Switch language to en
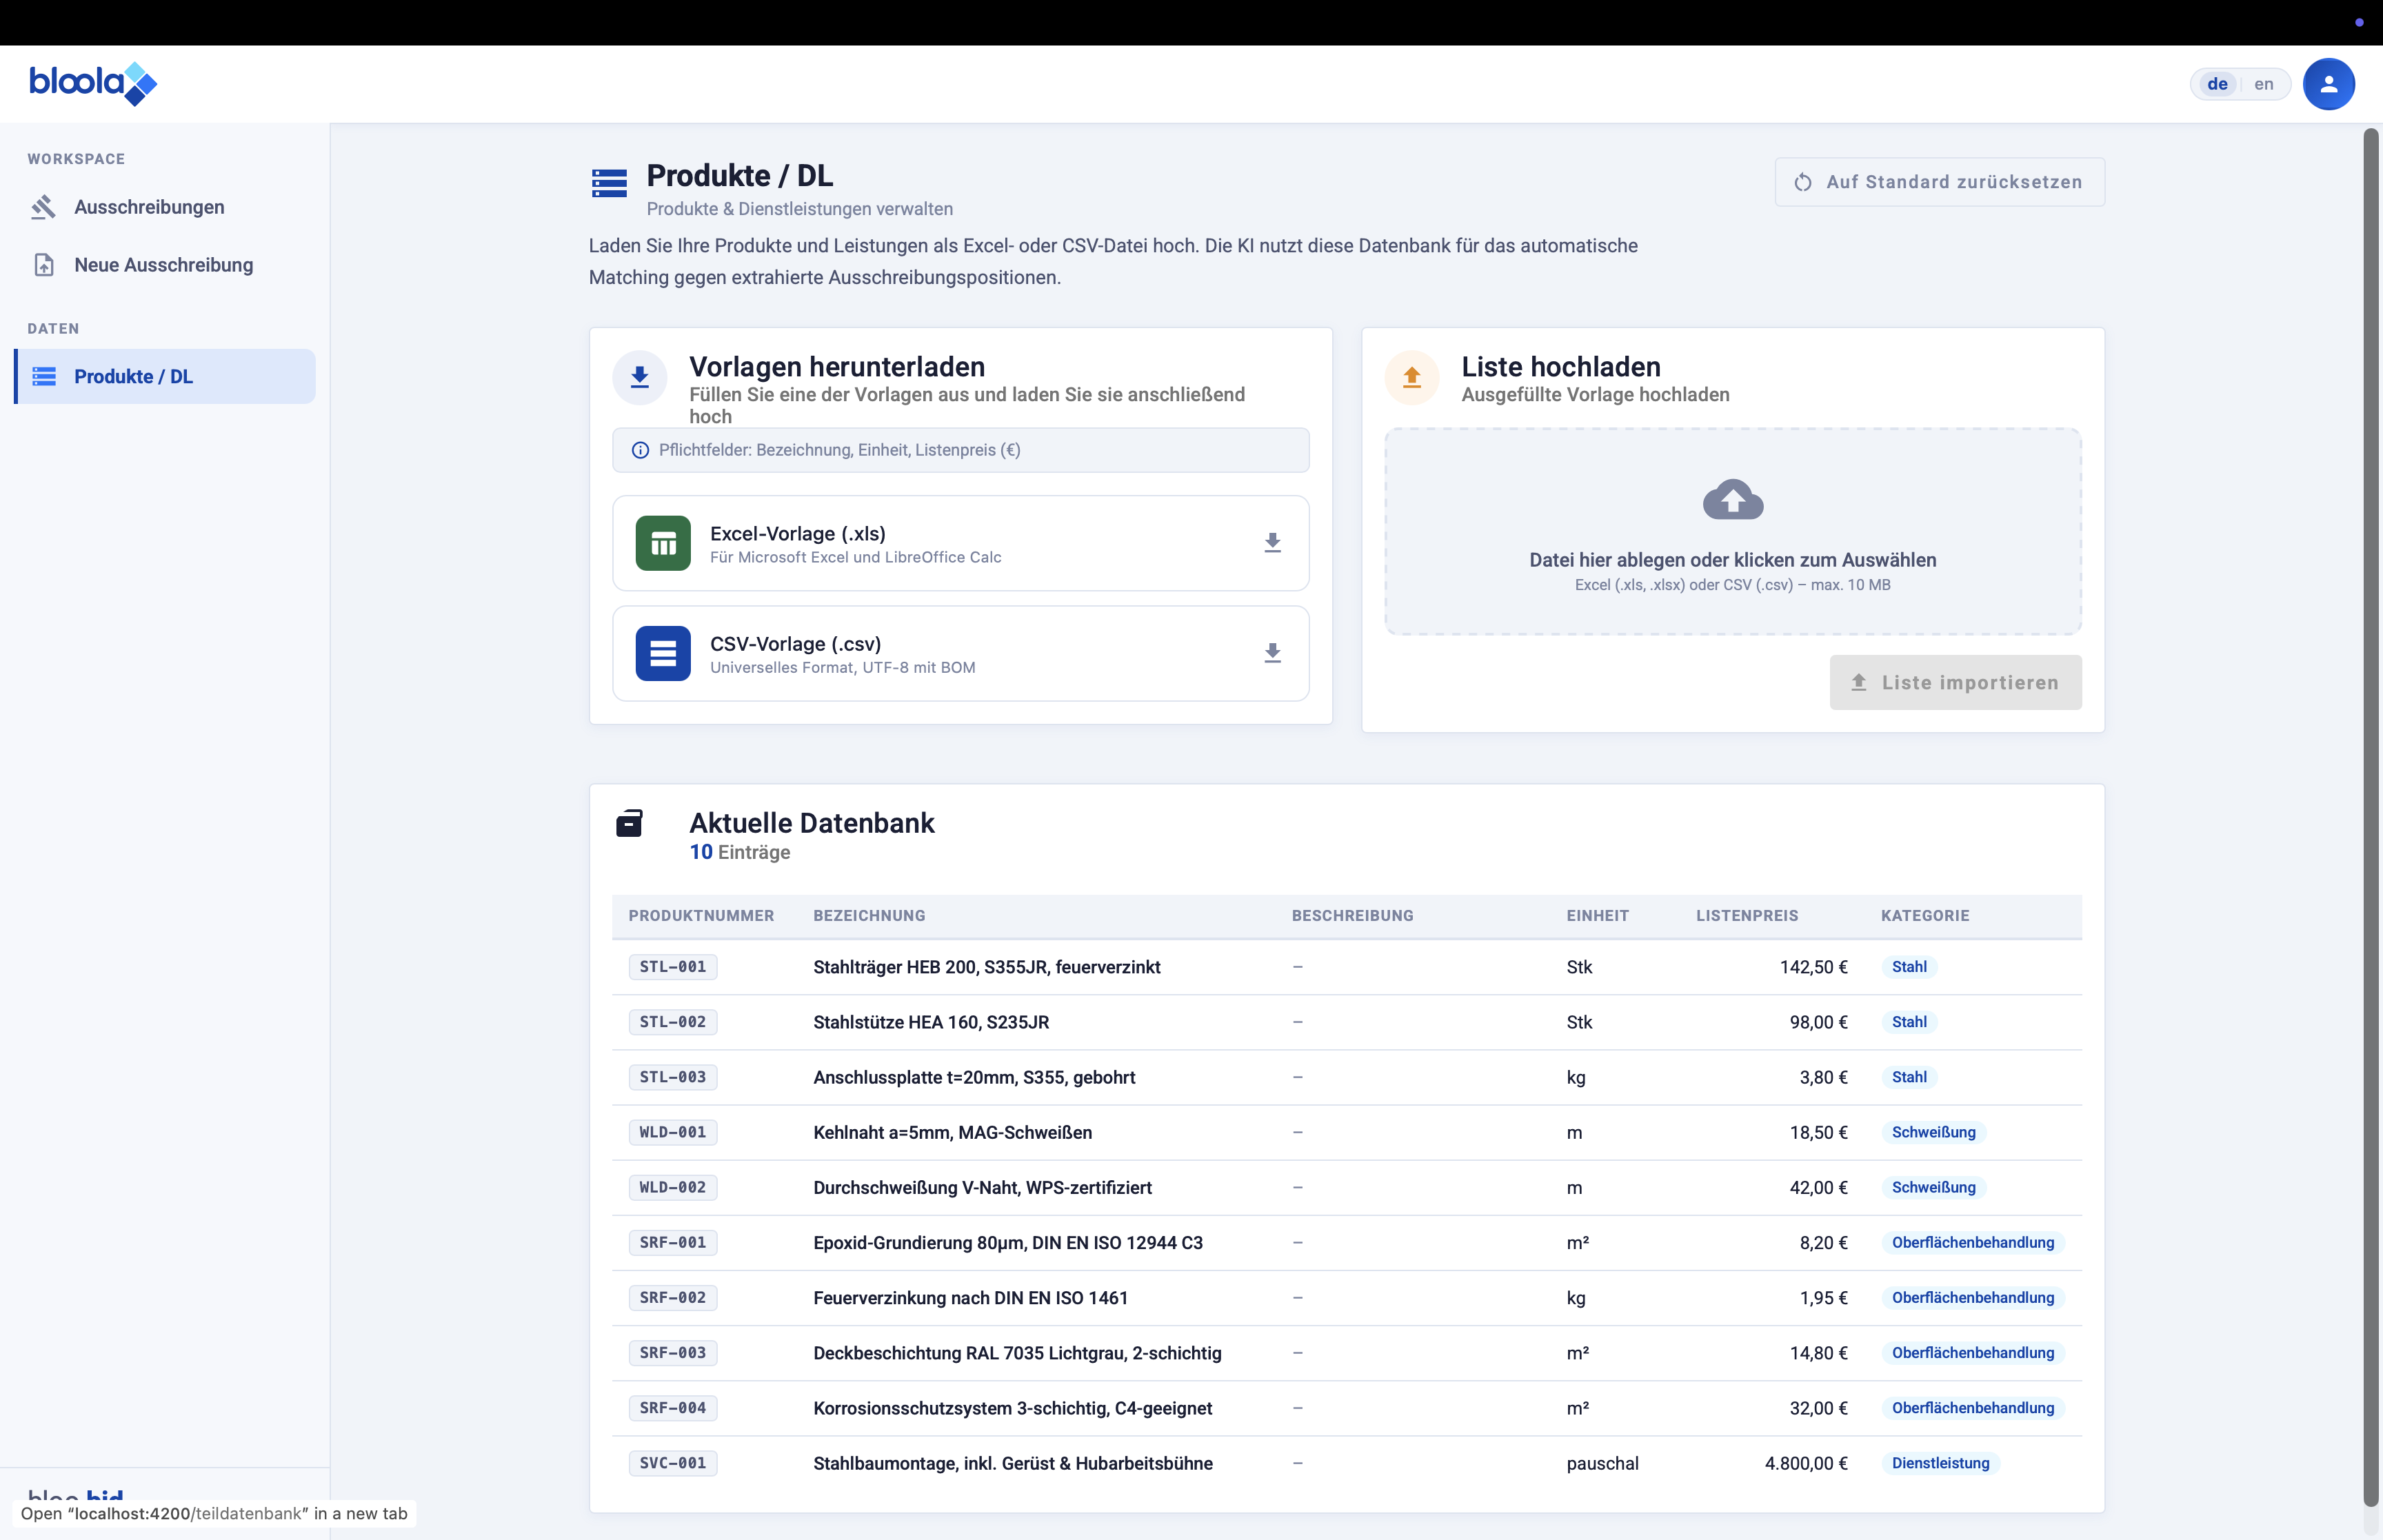 2263,84
